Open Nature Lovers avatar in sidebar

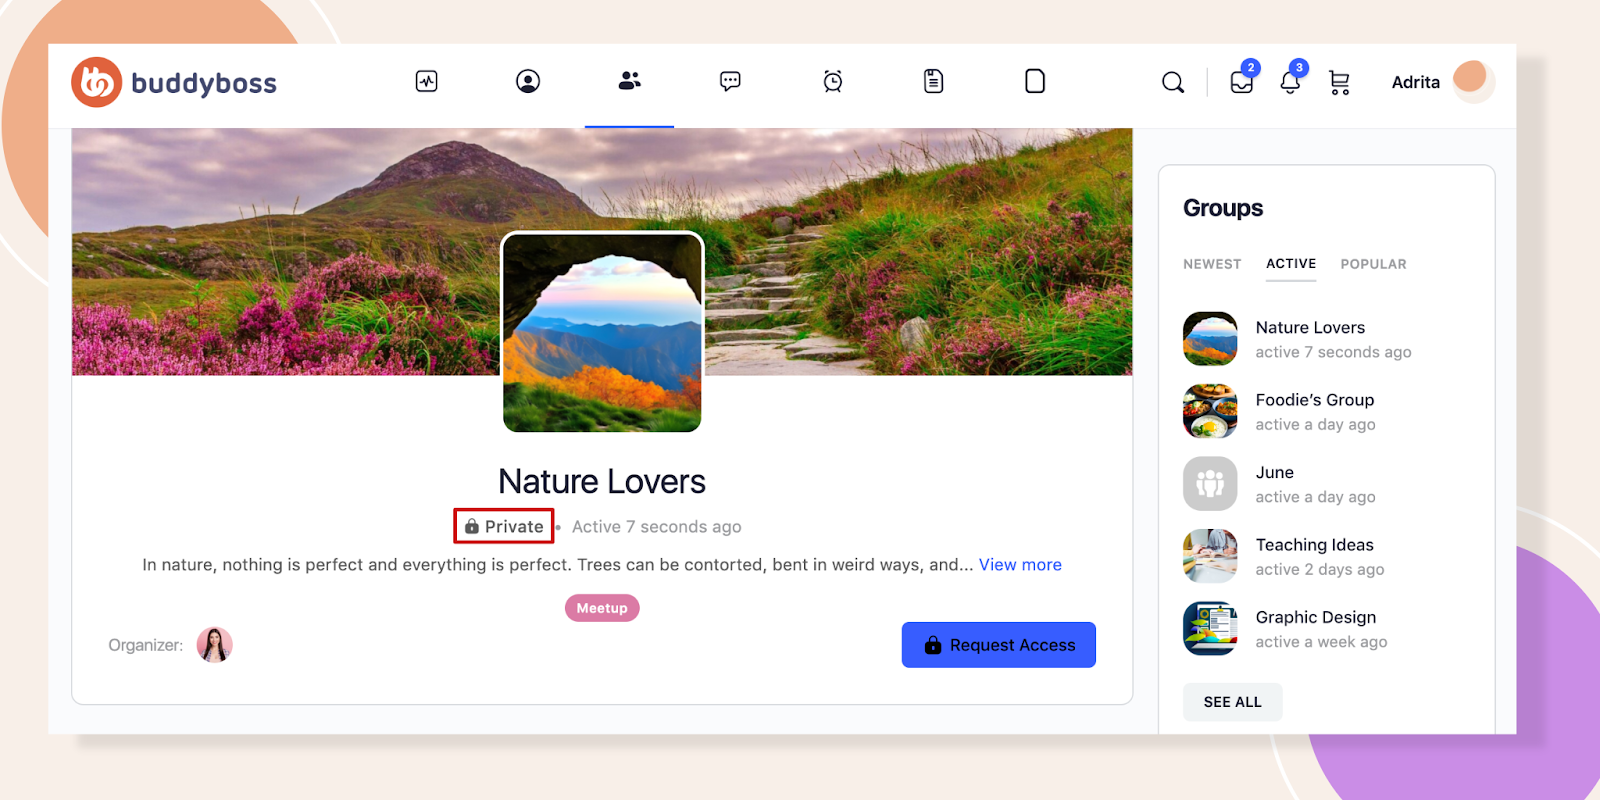[1210, 339]
